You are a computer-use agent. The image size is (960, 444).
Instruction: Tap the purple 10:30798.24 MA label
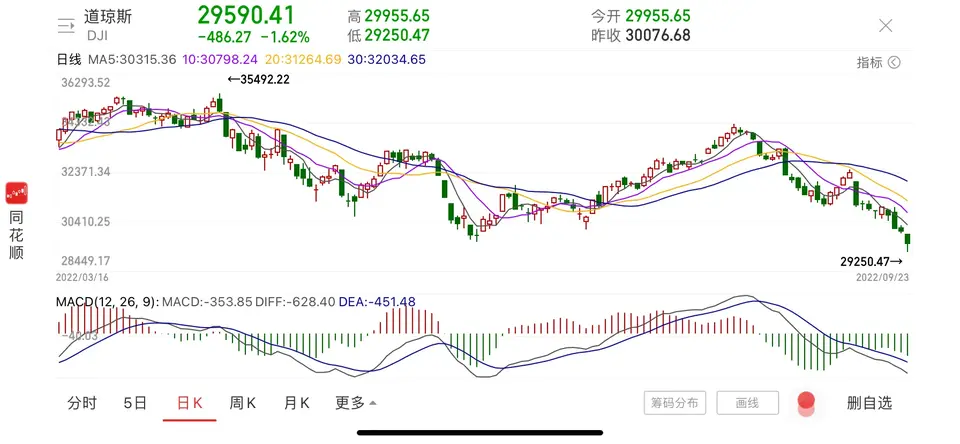(220, 60)
